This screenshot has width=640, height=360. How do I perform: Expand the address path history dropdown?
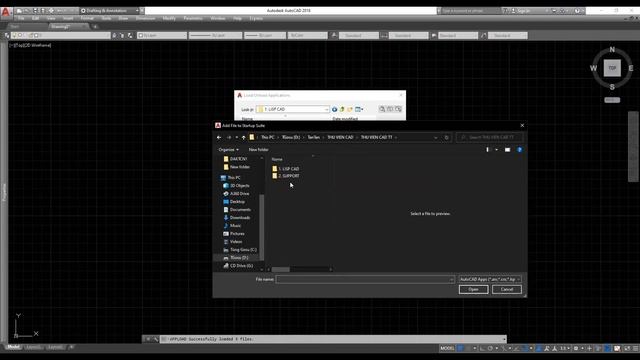pyautogui.click(x=436, y=138)
